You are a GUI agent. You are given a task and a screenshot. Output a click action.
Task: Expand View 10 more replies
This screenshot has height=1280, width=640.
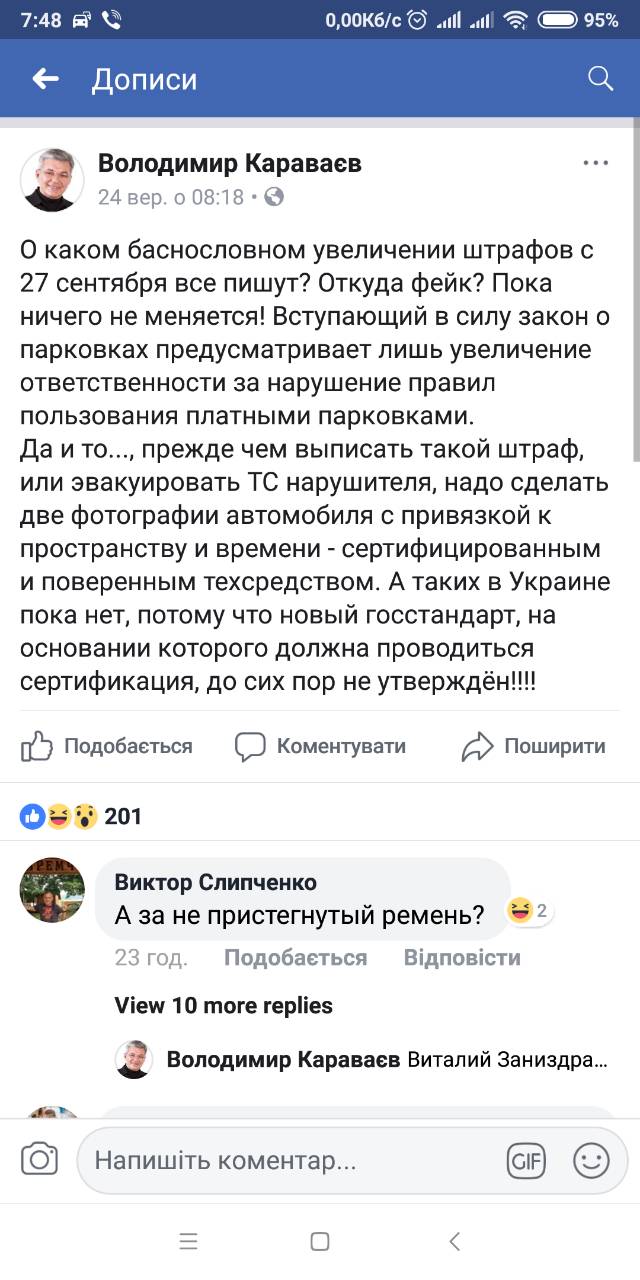pos(223,1006)
